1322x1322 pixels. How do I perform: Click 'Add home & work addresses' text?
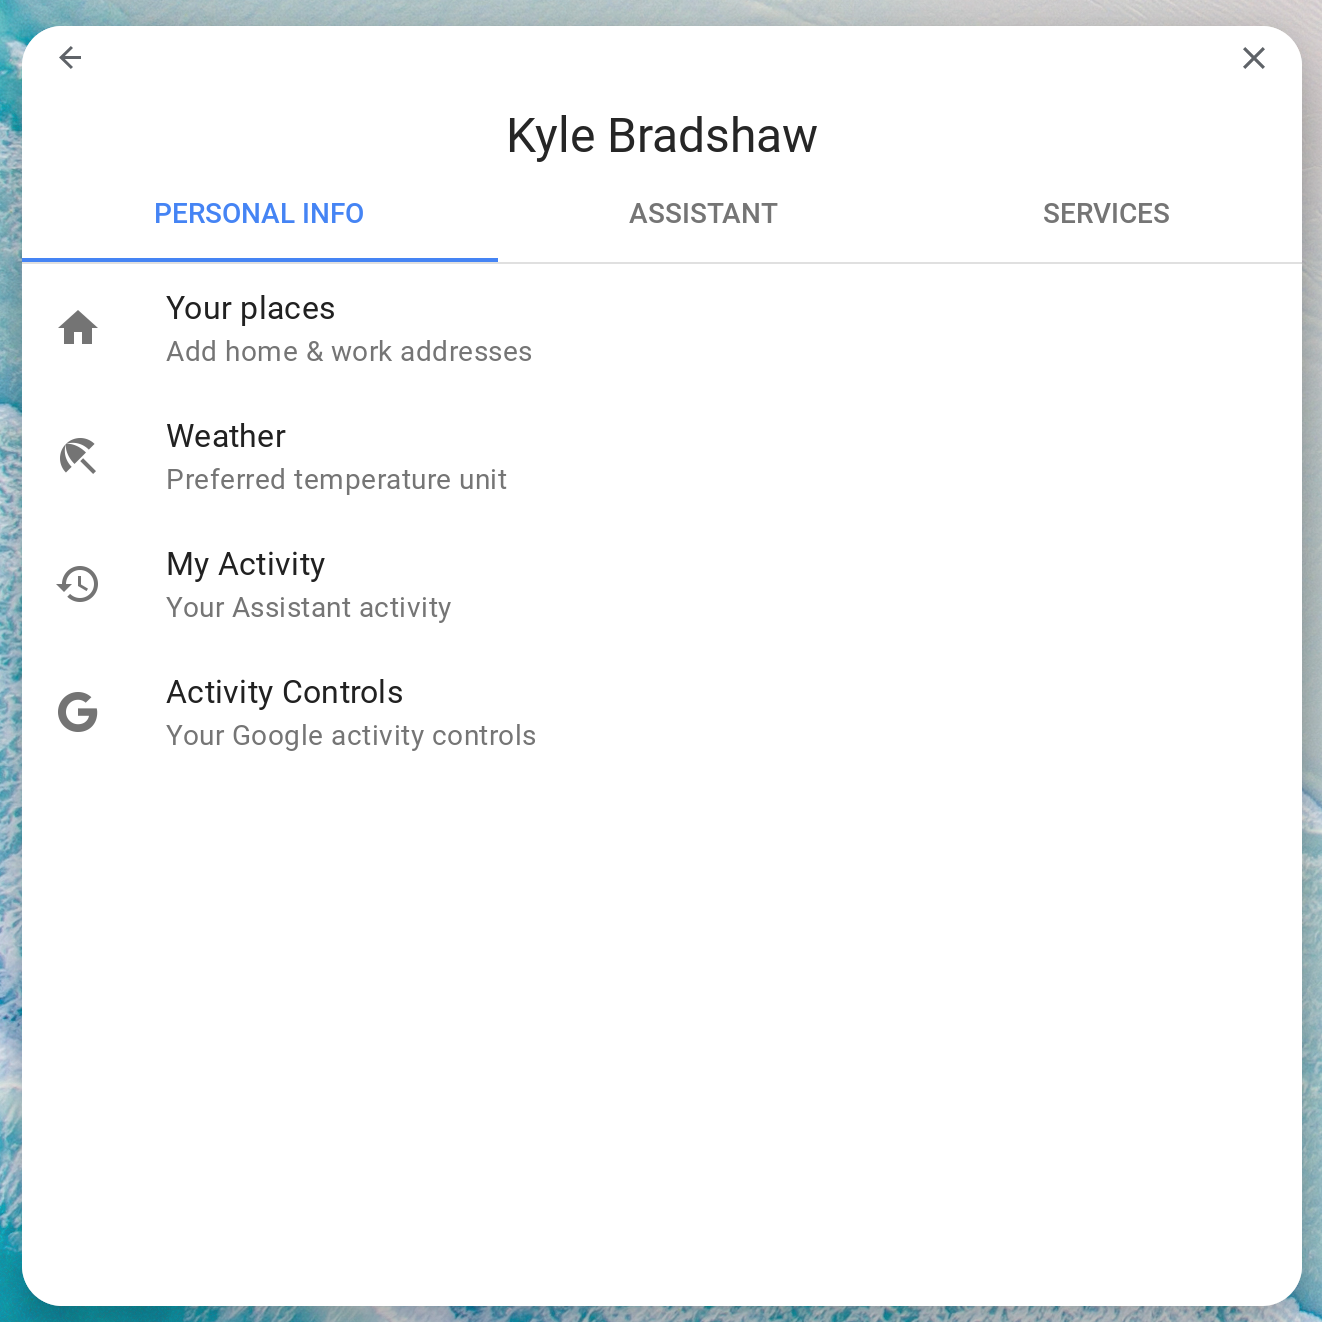point(349,352)
